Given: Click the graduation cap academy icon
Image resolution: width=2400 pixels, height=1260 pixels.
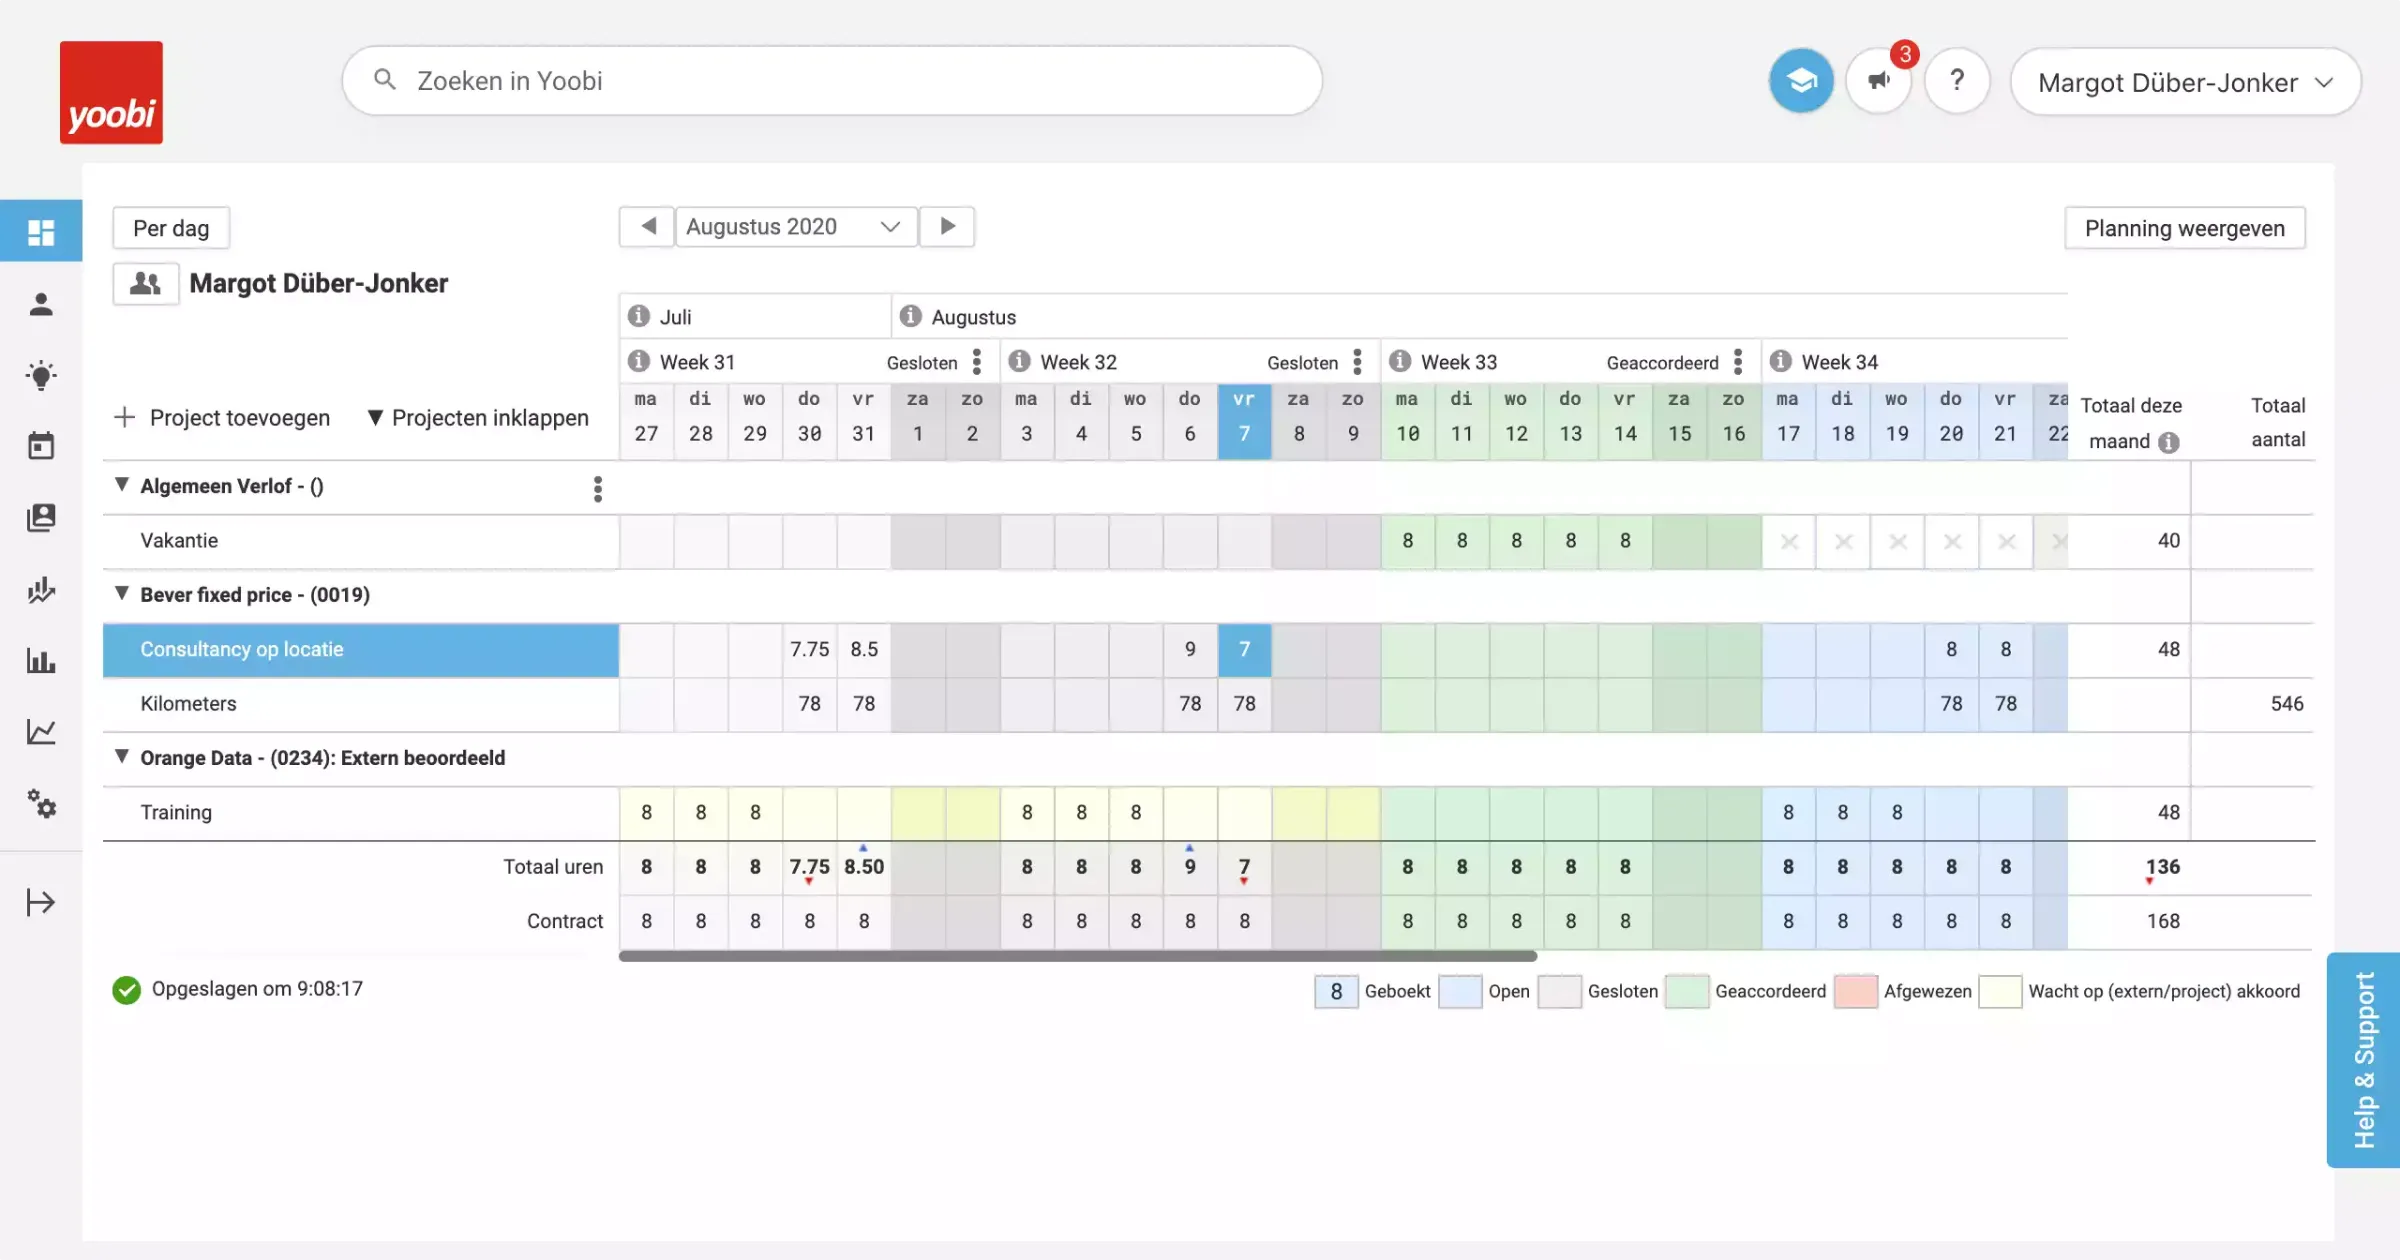Looking at the screenshot, I should (1801, 81).
